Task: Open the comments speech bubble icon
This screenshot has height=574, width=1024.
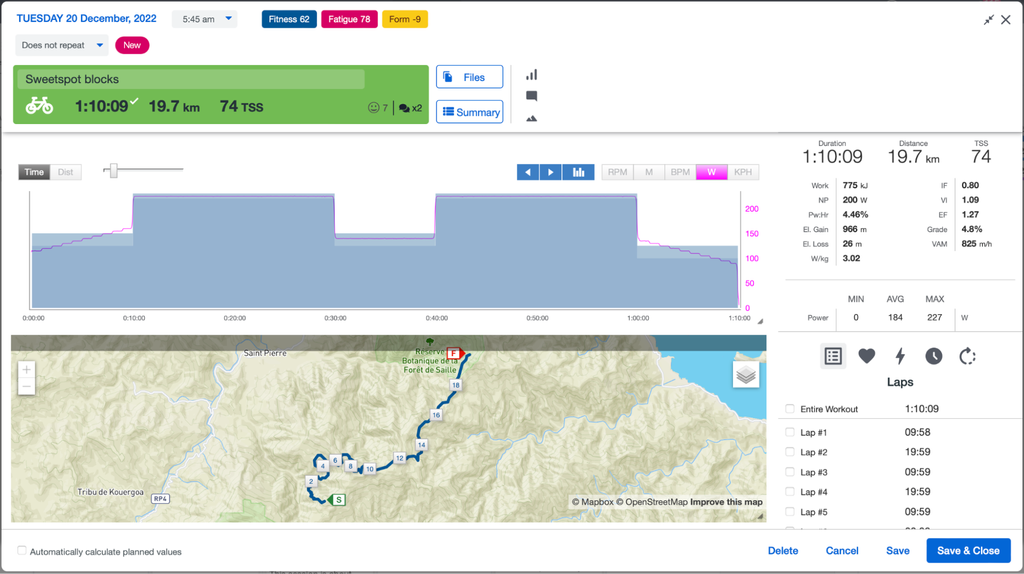Action: coord(532,96)
